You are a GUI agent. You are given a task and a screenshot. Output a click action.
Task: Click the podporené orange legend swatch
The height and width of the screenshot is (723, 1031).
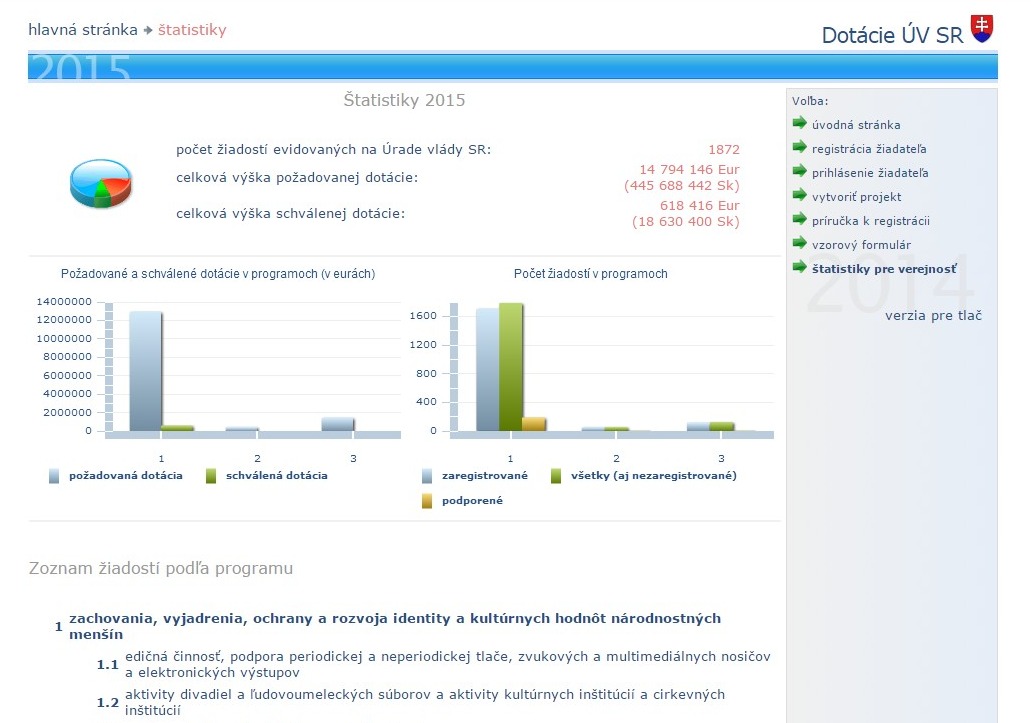[427, 501]
